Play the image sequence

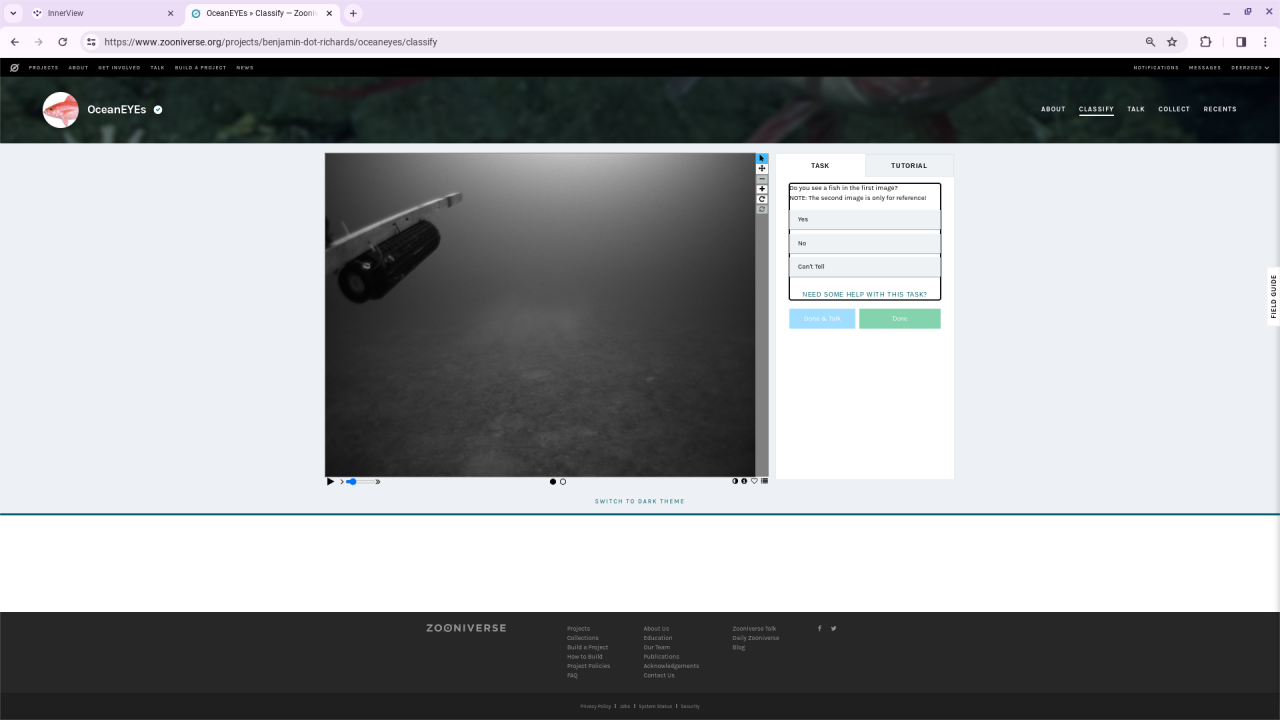(331, 482)
